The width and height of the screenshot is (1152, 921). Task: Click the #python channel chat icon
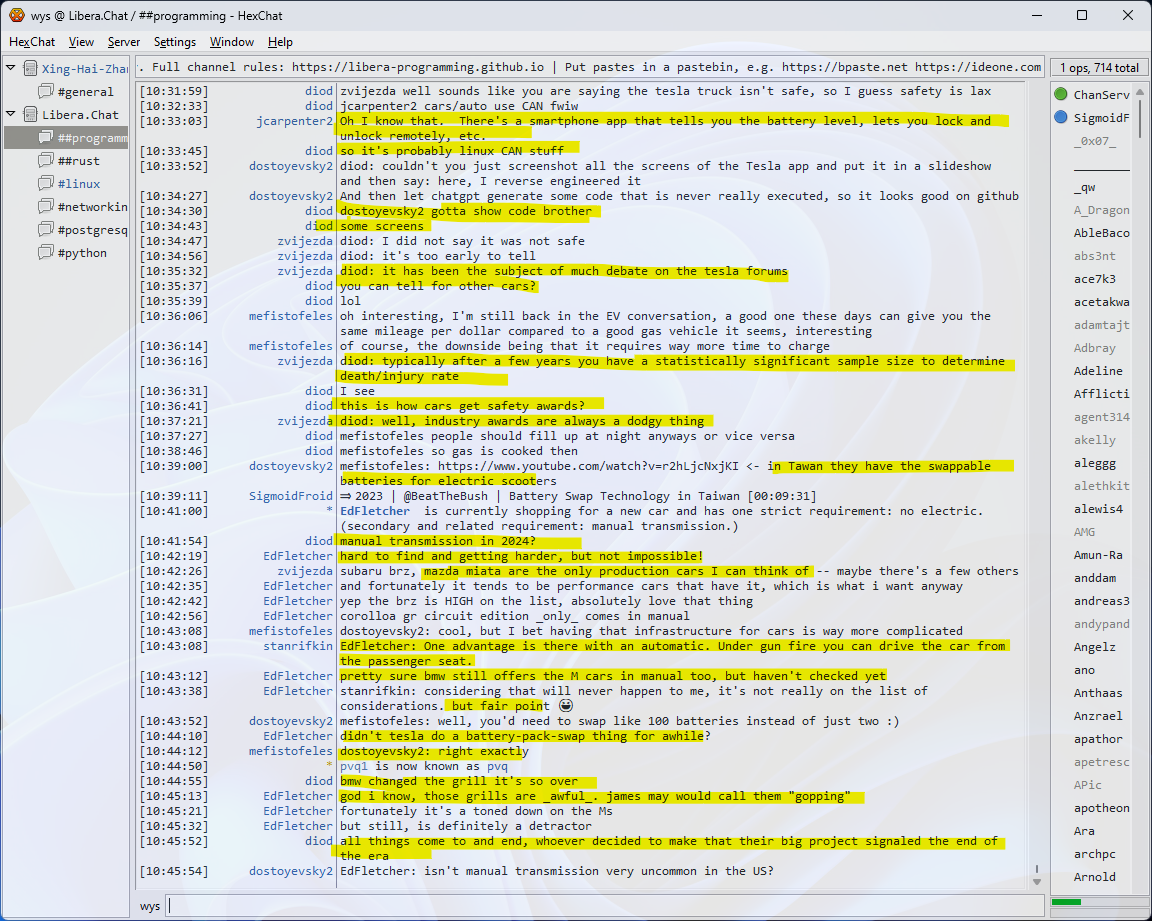point(46,253)
